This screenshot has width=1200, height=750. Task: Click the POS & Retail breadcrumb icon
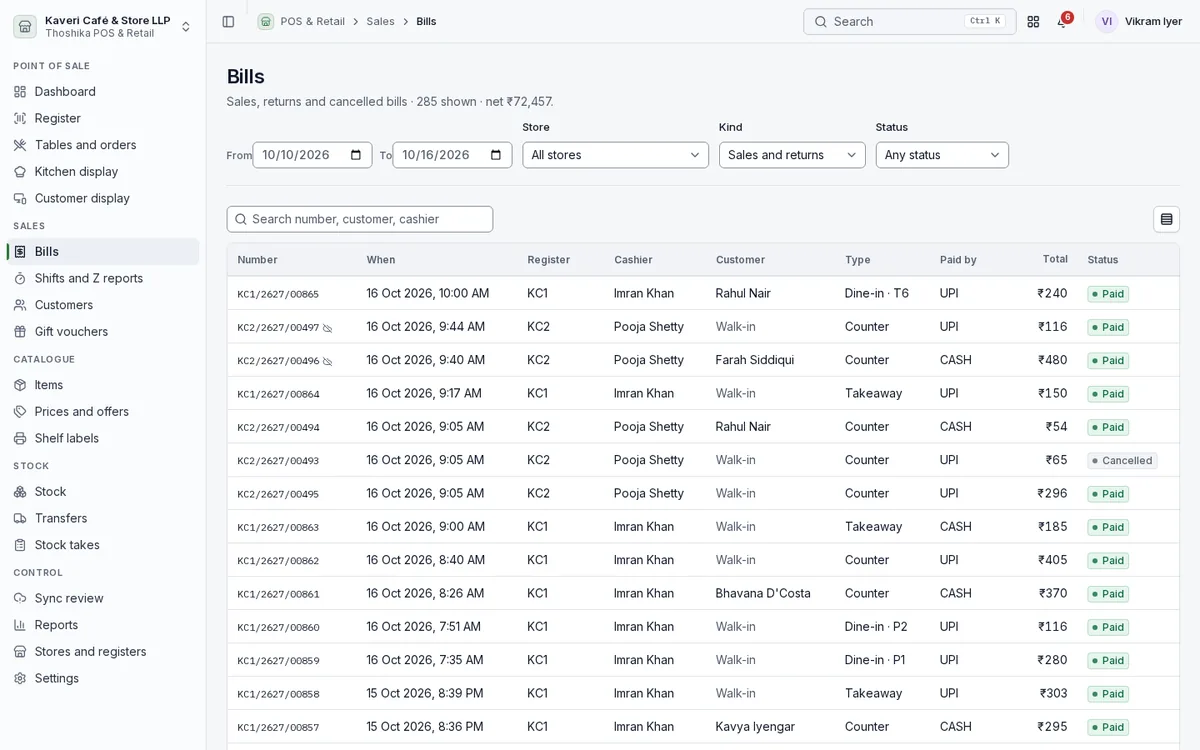click(265, 21)
